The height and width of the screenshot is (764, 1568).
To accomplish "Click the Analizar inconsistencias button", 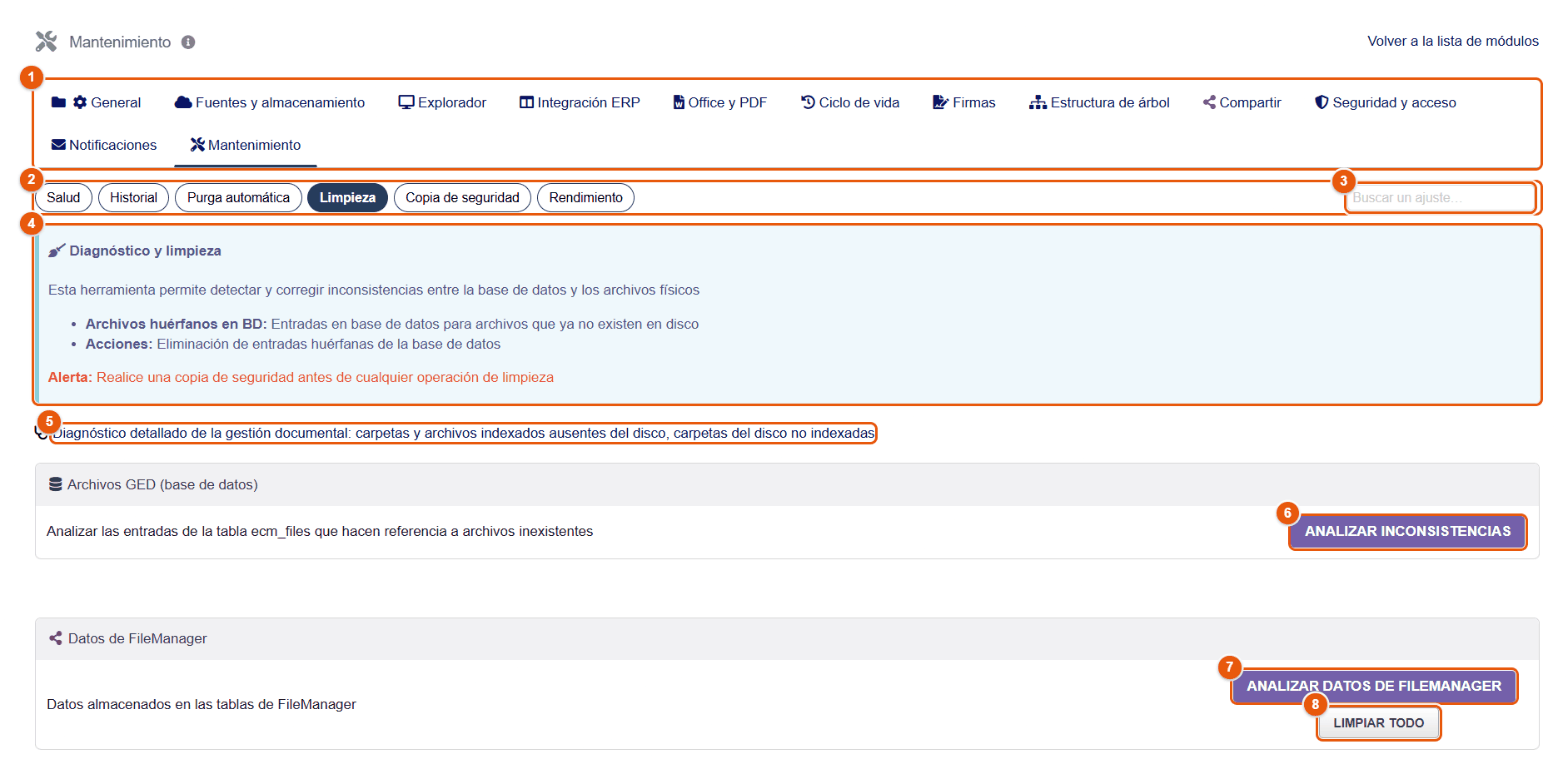I will [1408, 531].
